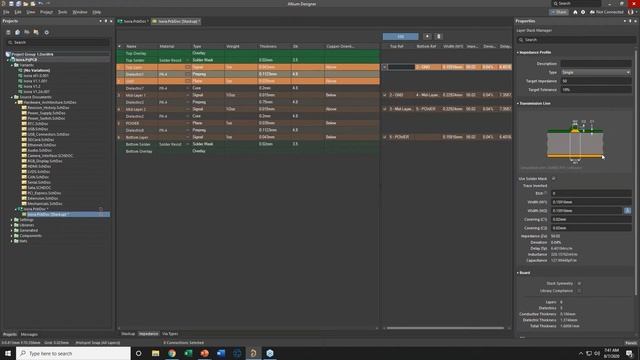Open the Edit menu
The image size is (640, 360).
click(x=18, y=12)
